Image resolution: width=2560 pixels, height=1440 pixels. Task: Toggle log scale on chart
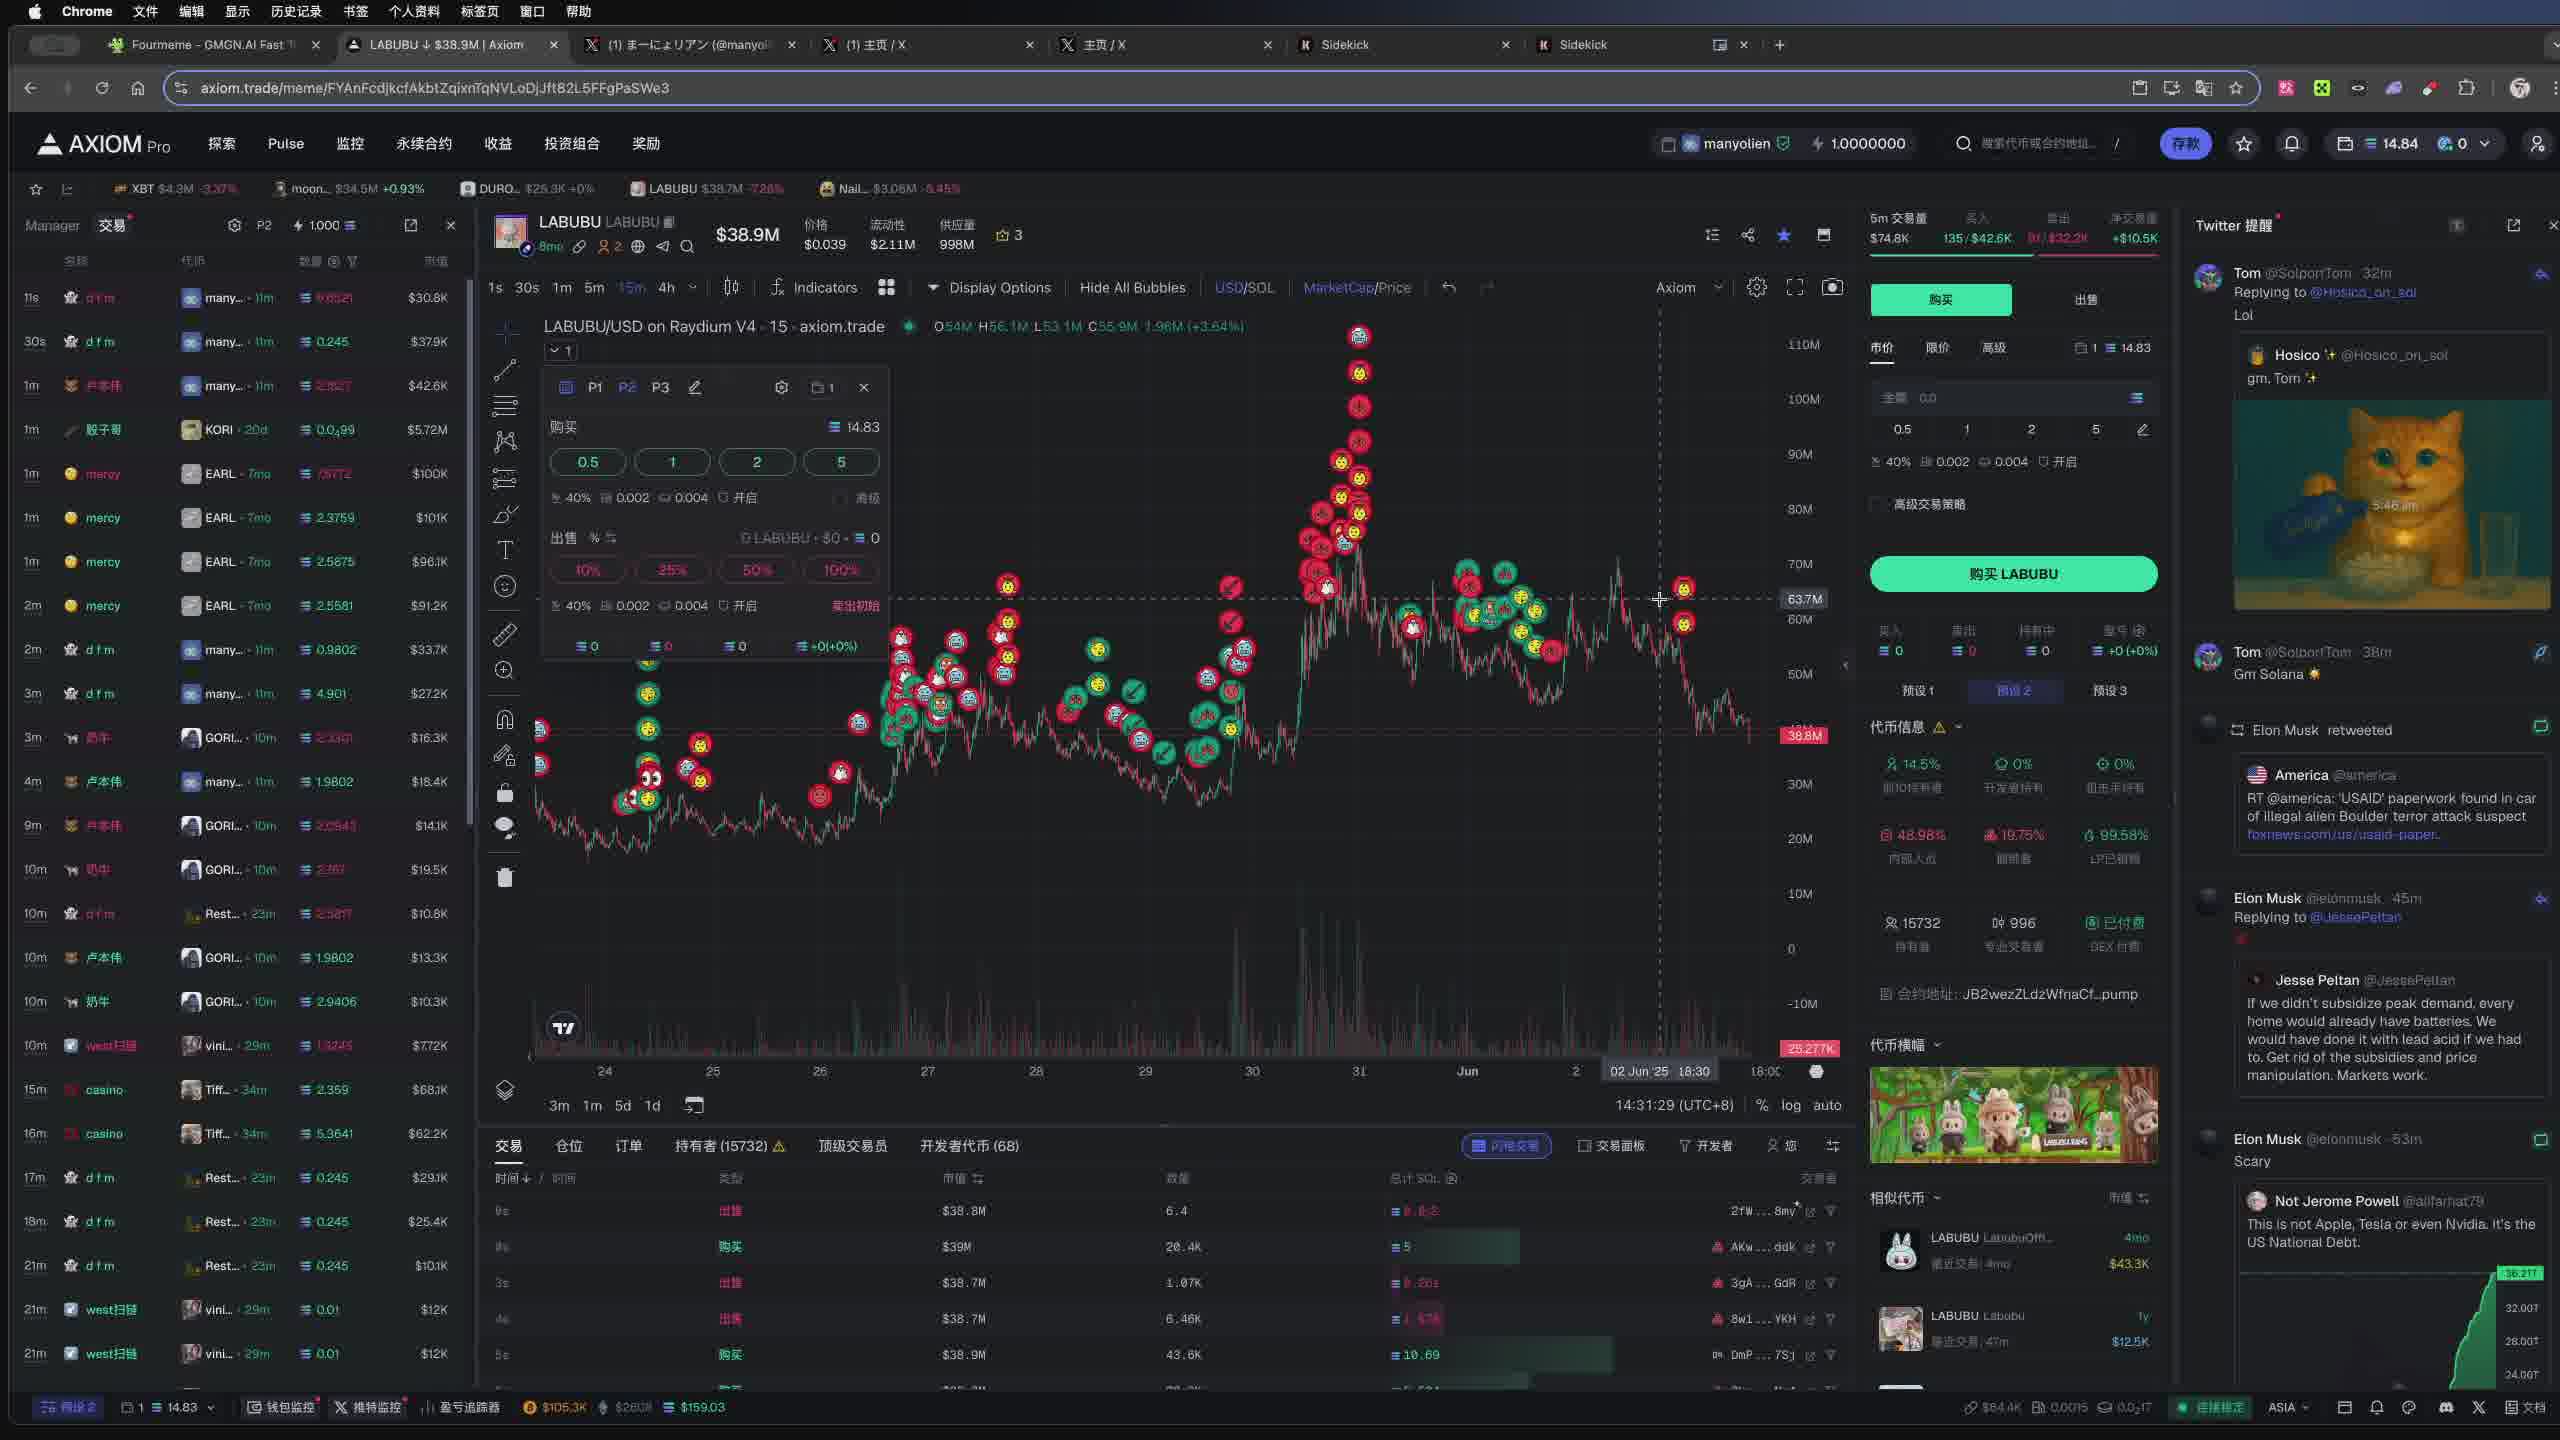pos(1791,1105)
